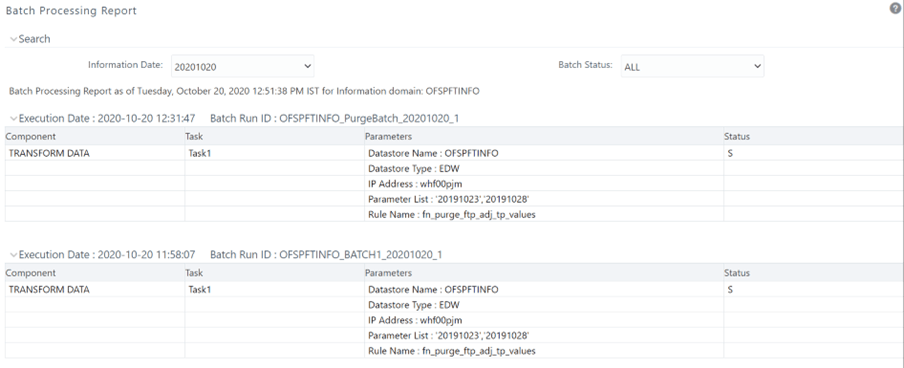The width and height of the screenshot is (904, 368).
Task: Open the Batch Status dropdown
Action: tap(692, 66)
